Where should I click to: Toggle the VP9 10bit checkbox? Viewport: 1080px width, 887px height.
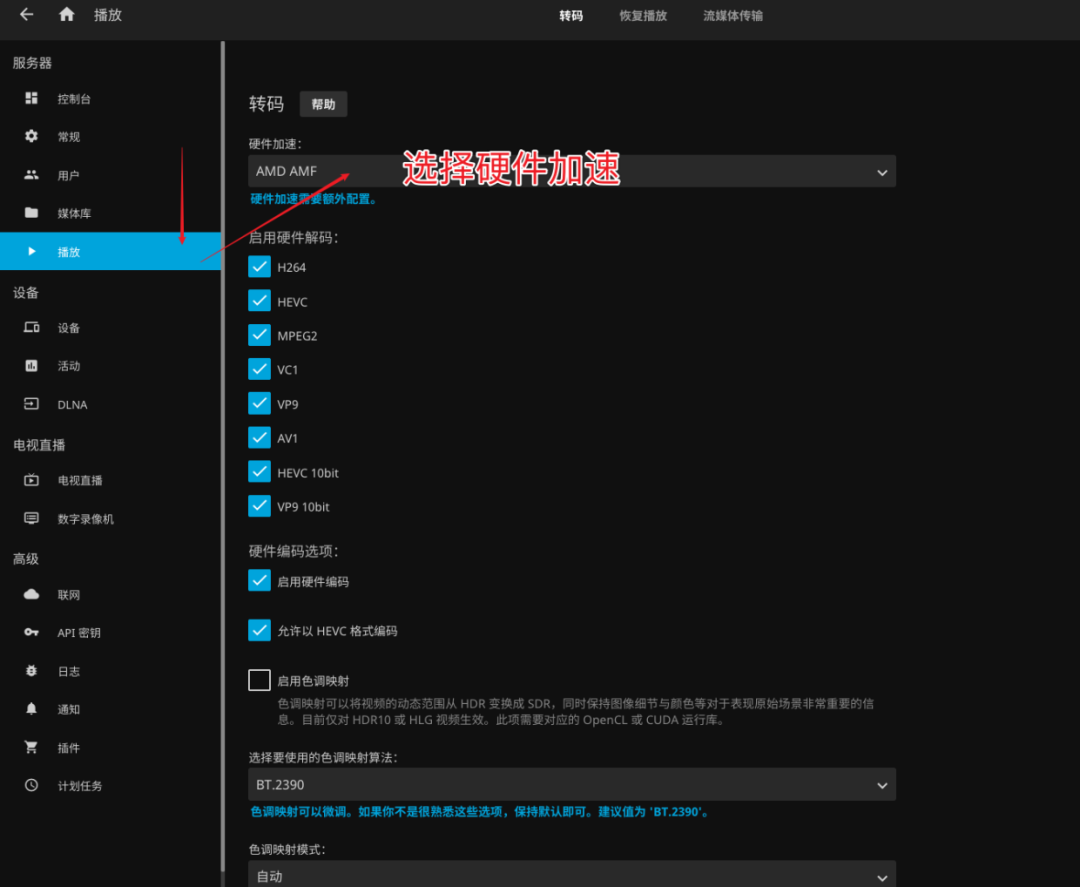[x=259, y=505]
